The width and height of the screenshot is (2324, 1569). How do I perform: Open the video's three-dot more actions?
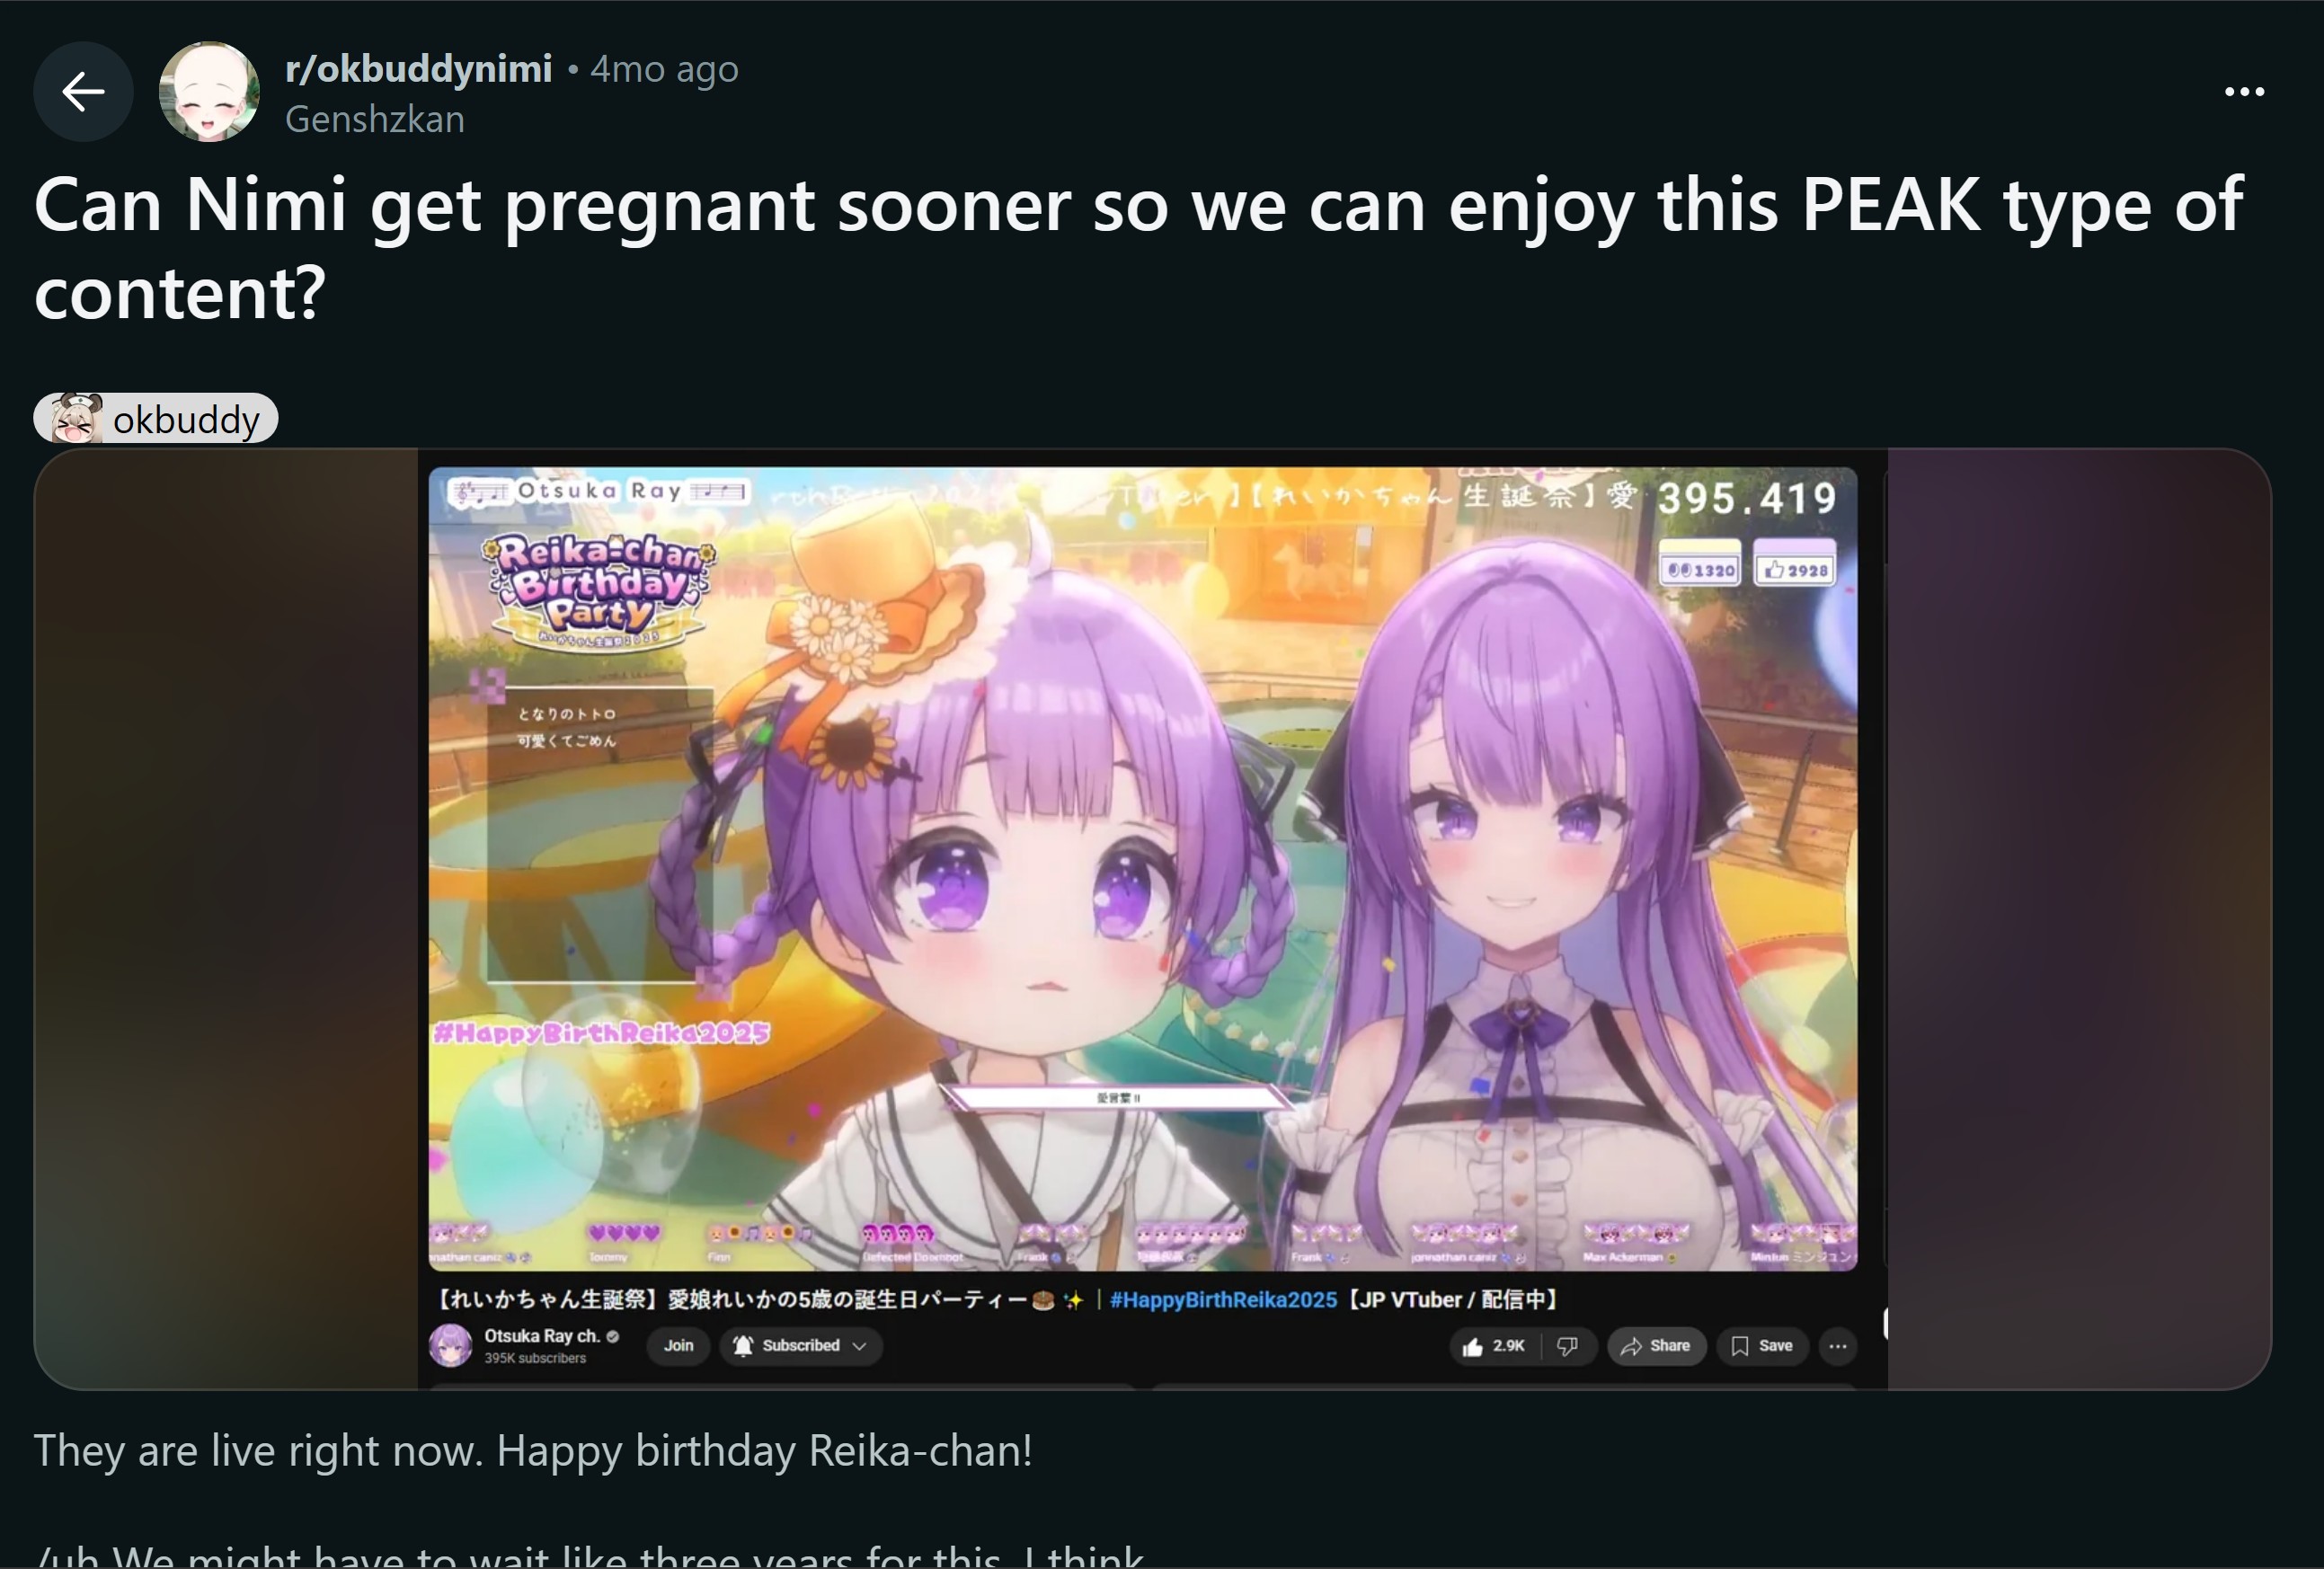tap(1838, 1347)
